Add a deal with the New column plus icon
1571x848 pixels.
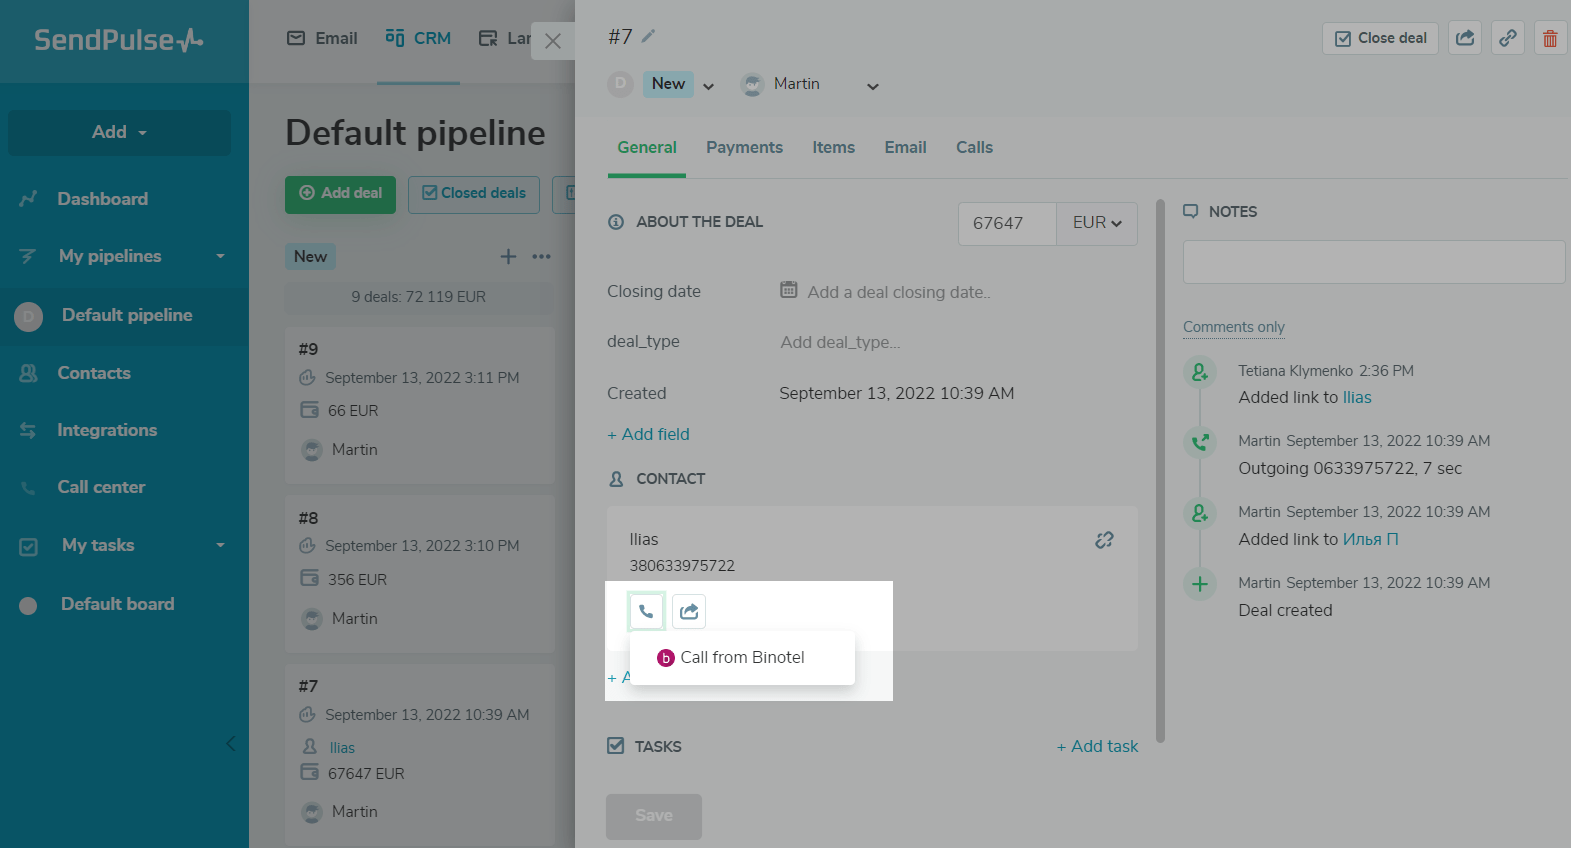508,257
